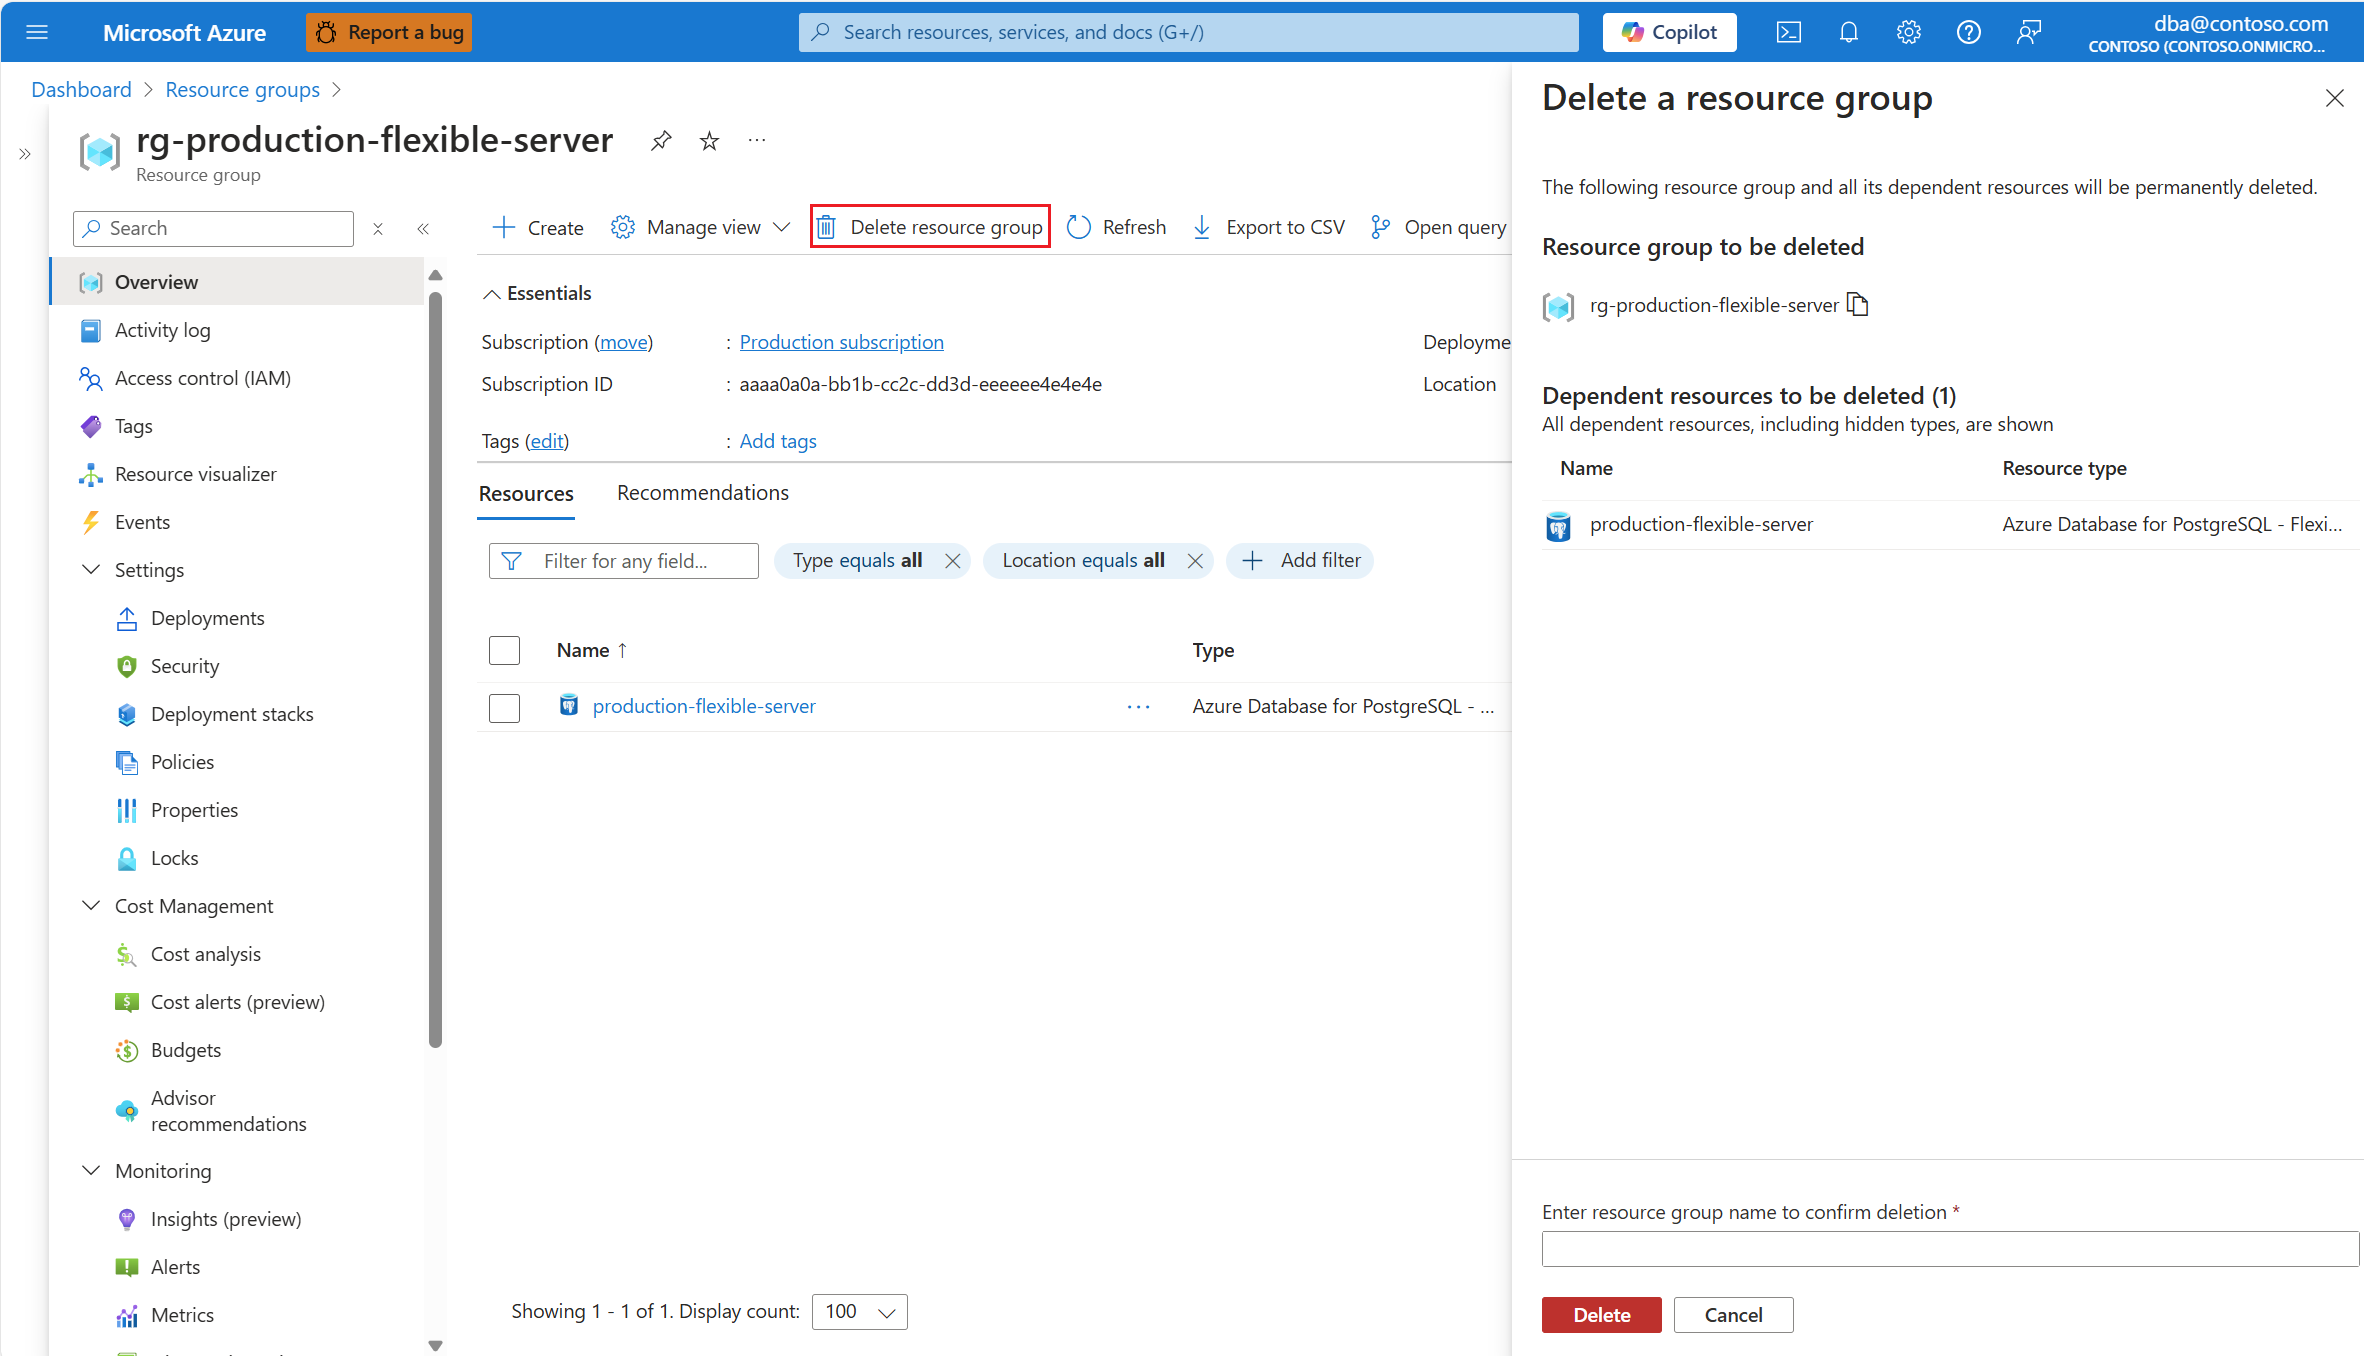Screen dimensions: 2364x1356
Task: Collapse the Essentials section
Action: 491,294
